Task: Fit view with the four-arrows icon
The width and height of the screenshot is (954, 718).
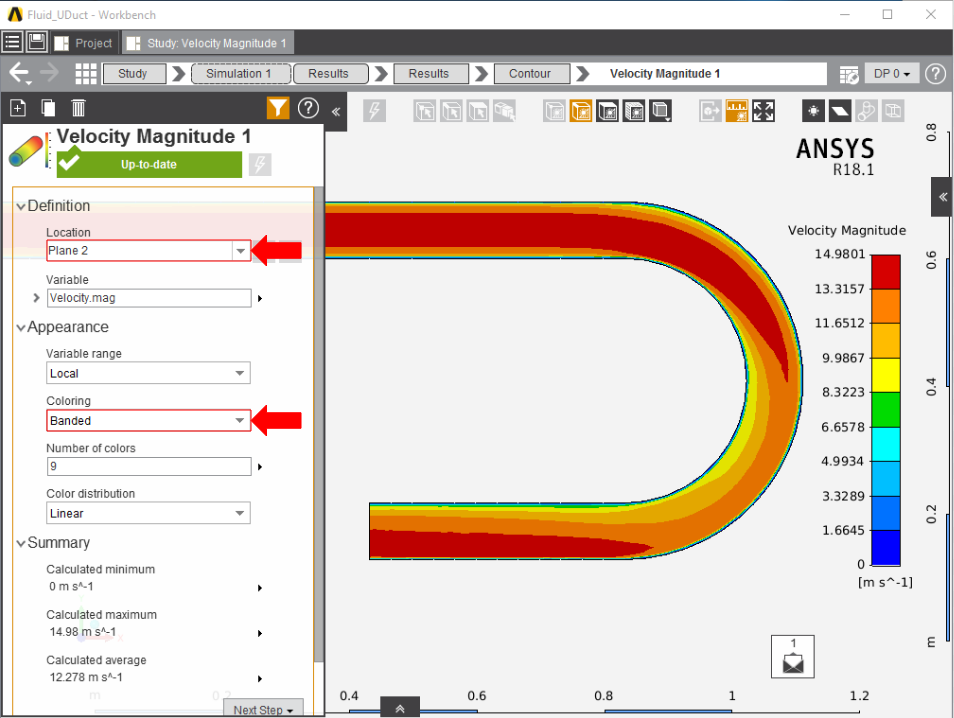Action: coord(764,111)
